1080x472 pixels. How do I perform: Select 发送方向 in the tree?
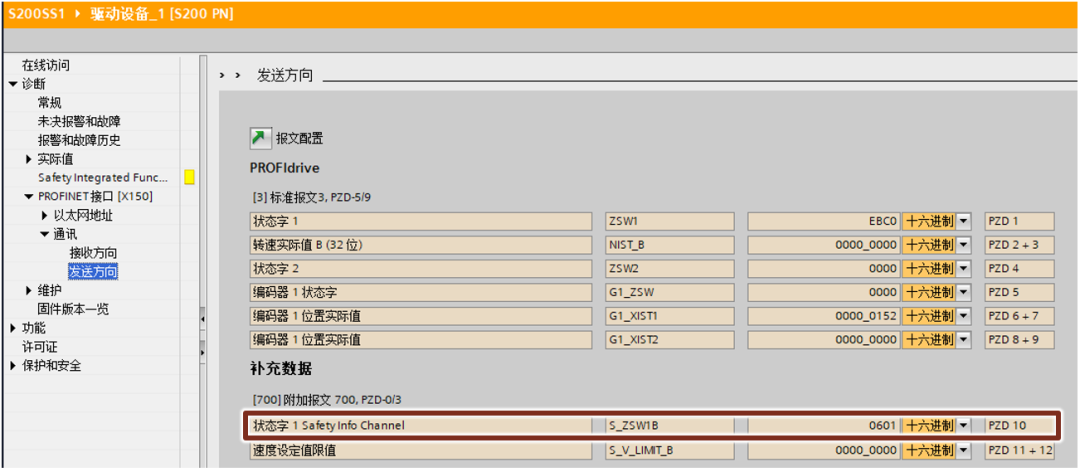click(93, 271)
